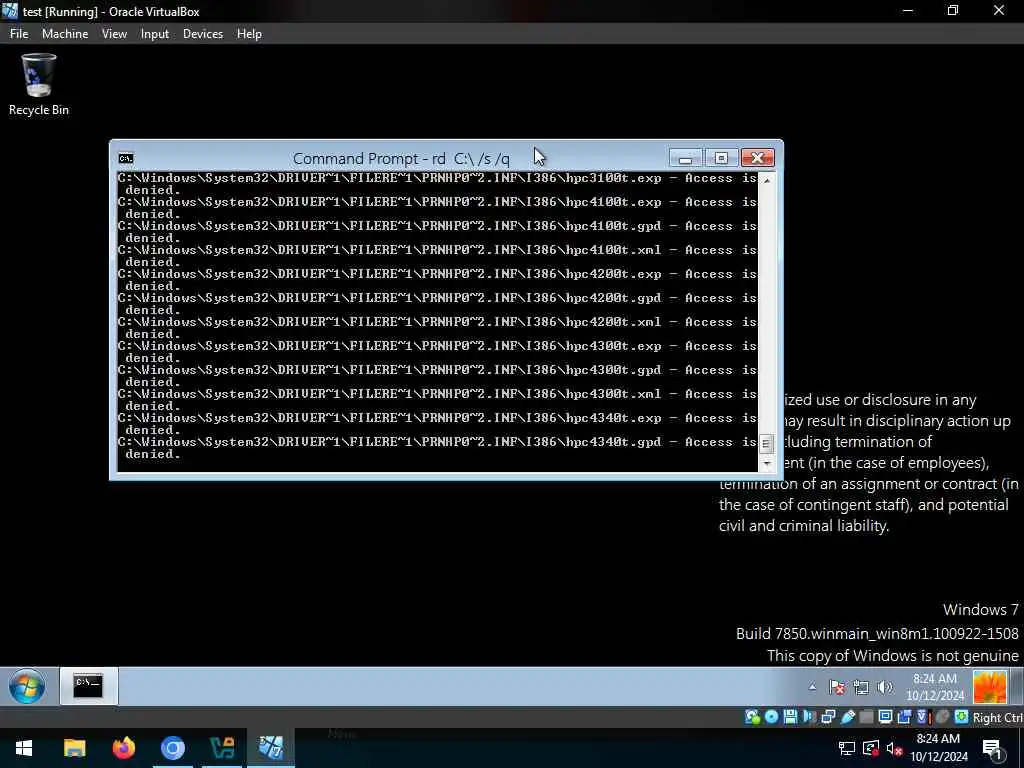
Task: Close the VirtualBox window
Action: (x=999, y=11)
